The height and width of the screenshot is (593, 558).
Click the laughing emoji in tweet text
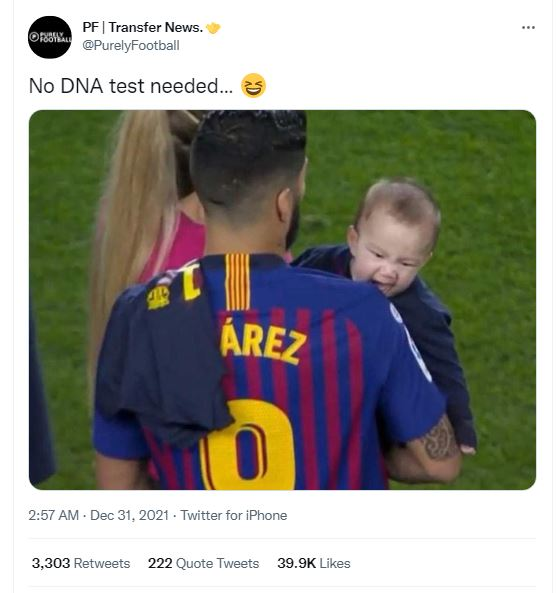[x=253, y=85]
